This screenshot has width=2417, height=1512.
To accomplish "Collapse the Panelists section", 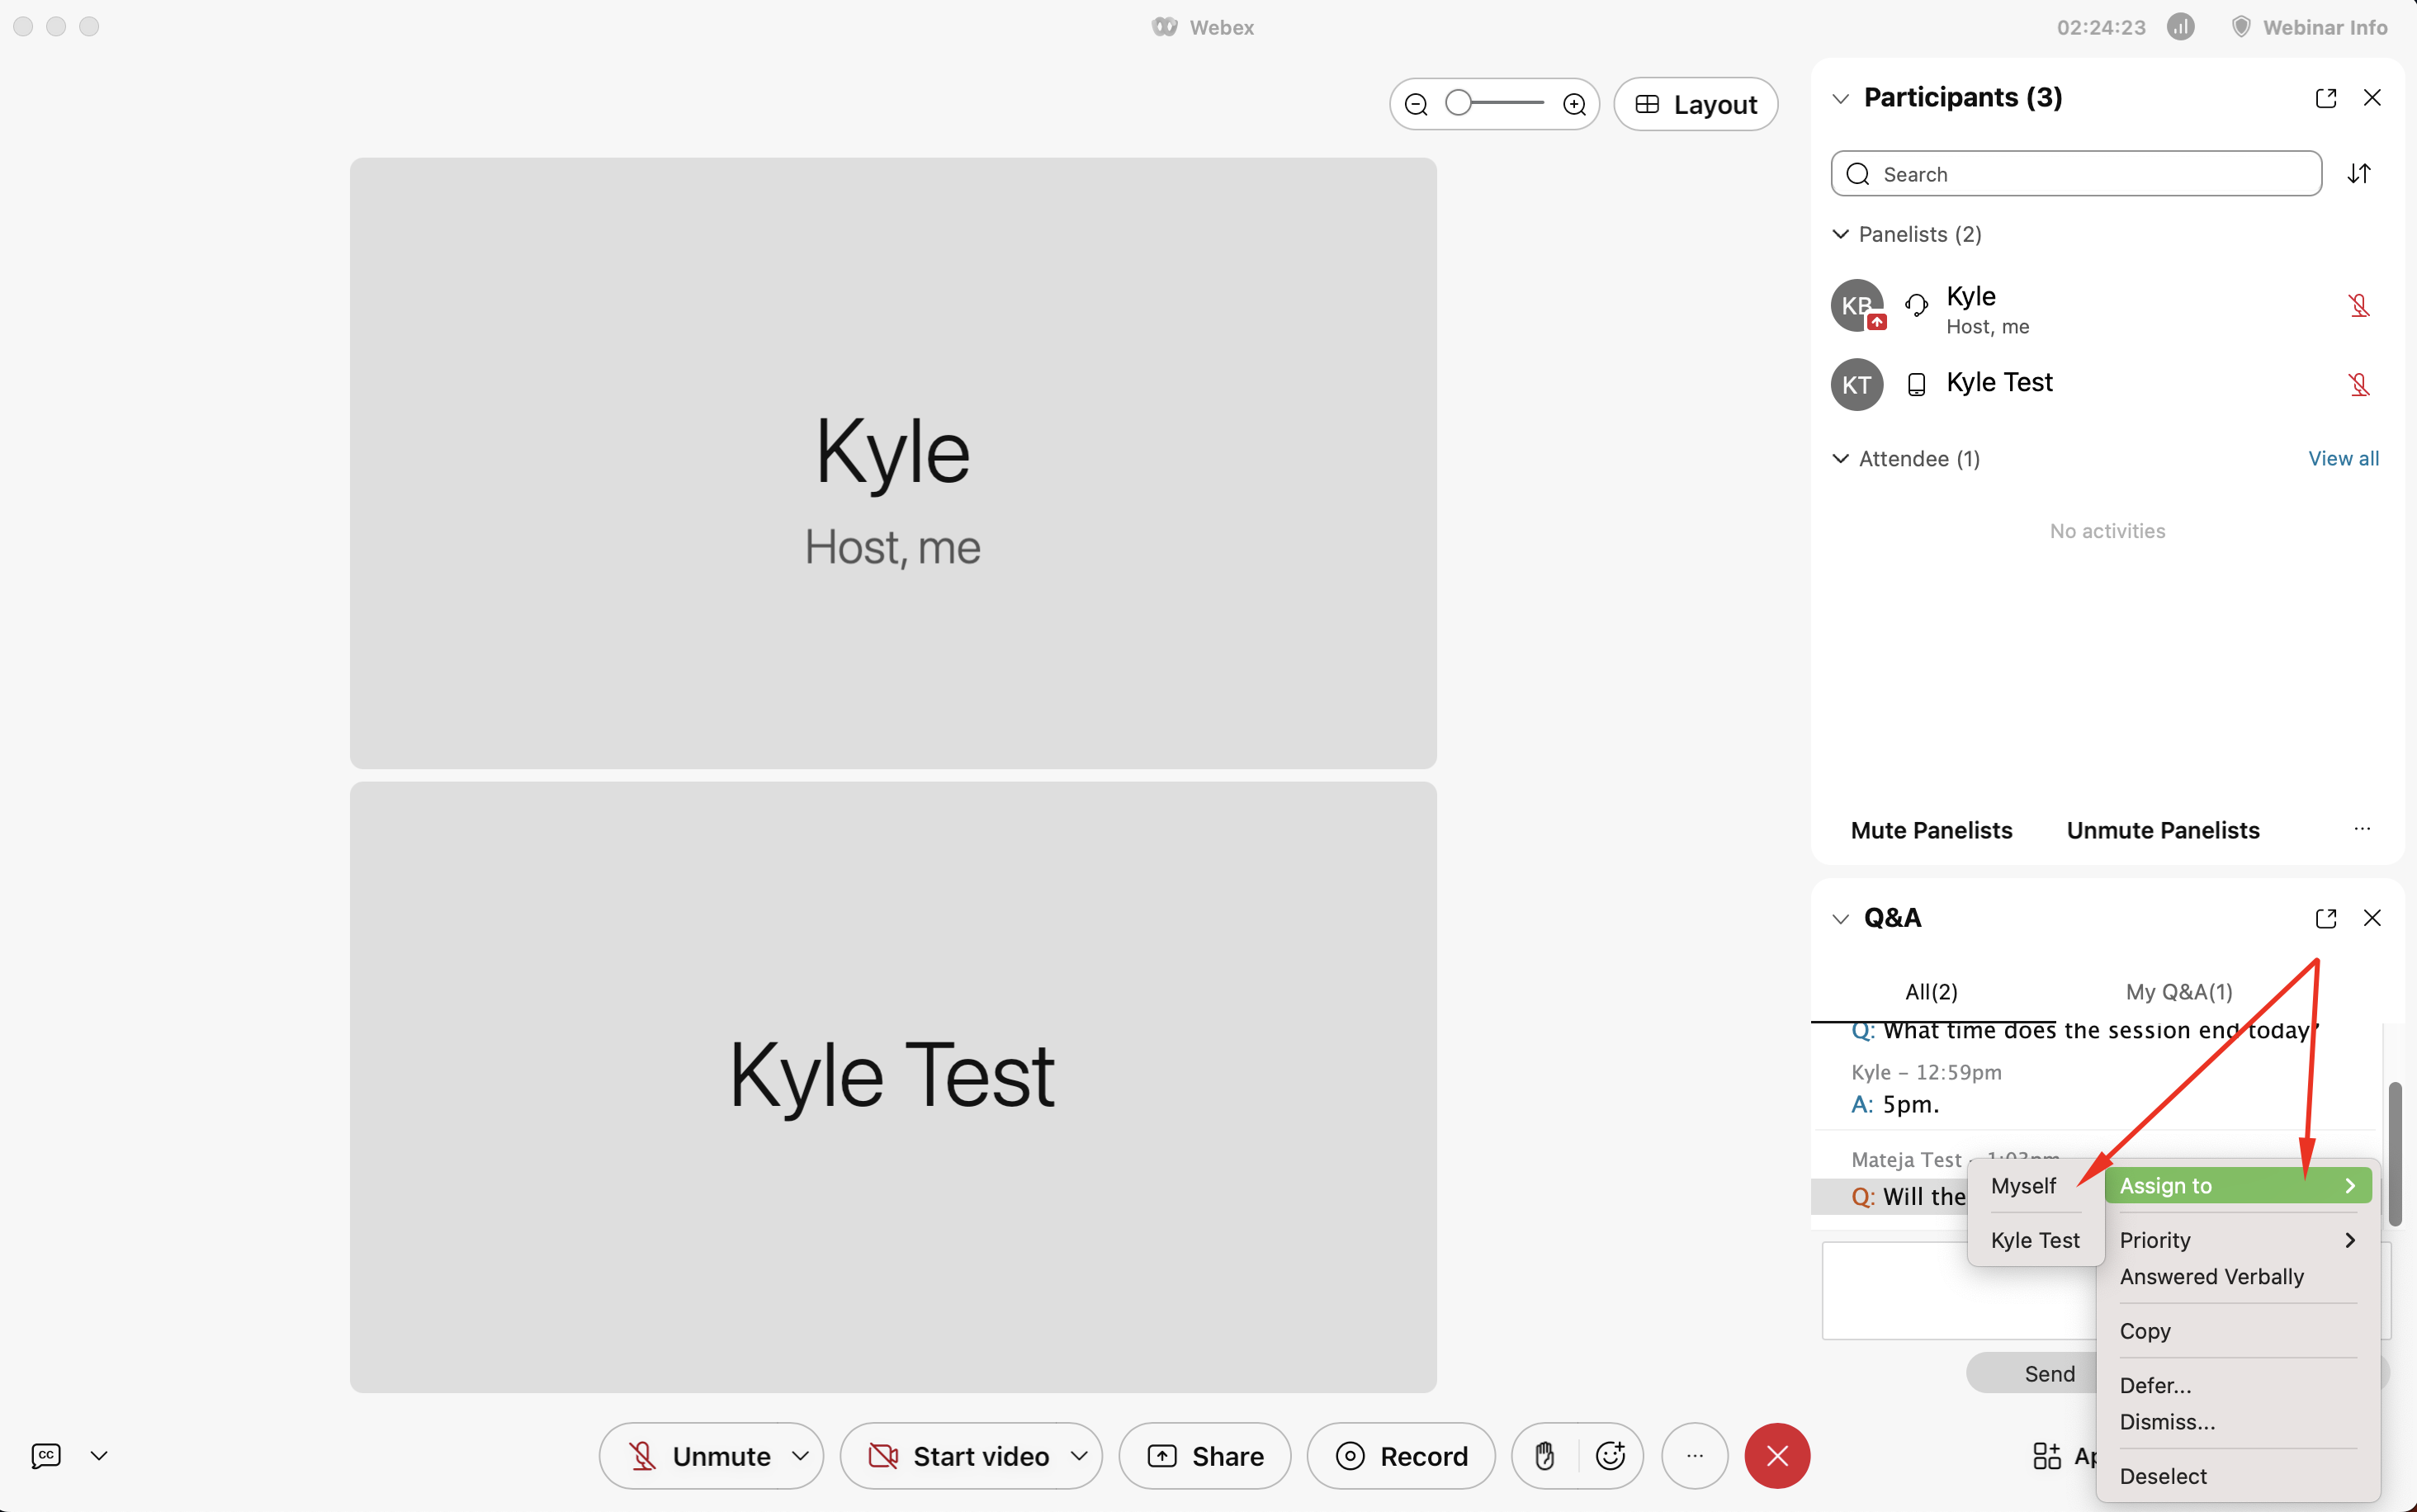I will (x=1840, y=234).
